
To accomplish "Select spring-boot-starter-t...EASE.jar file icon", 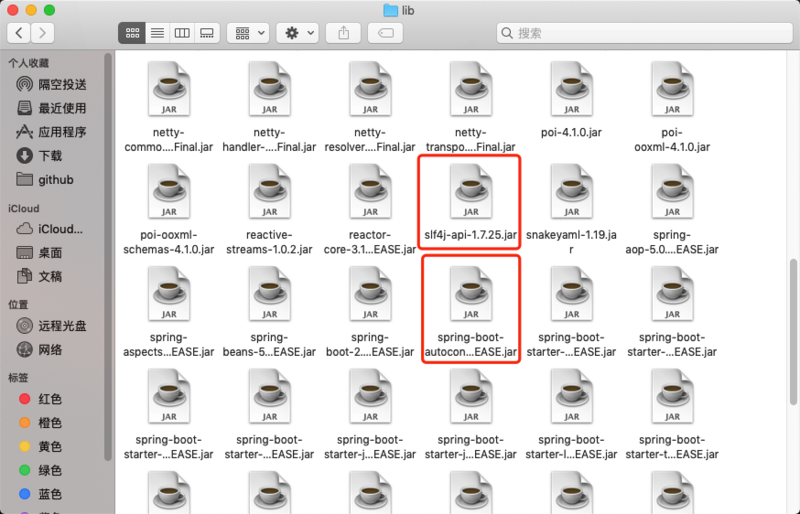I will pos(672,397).
